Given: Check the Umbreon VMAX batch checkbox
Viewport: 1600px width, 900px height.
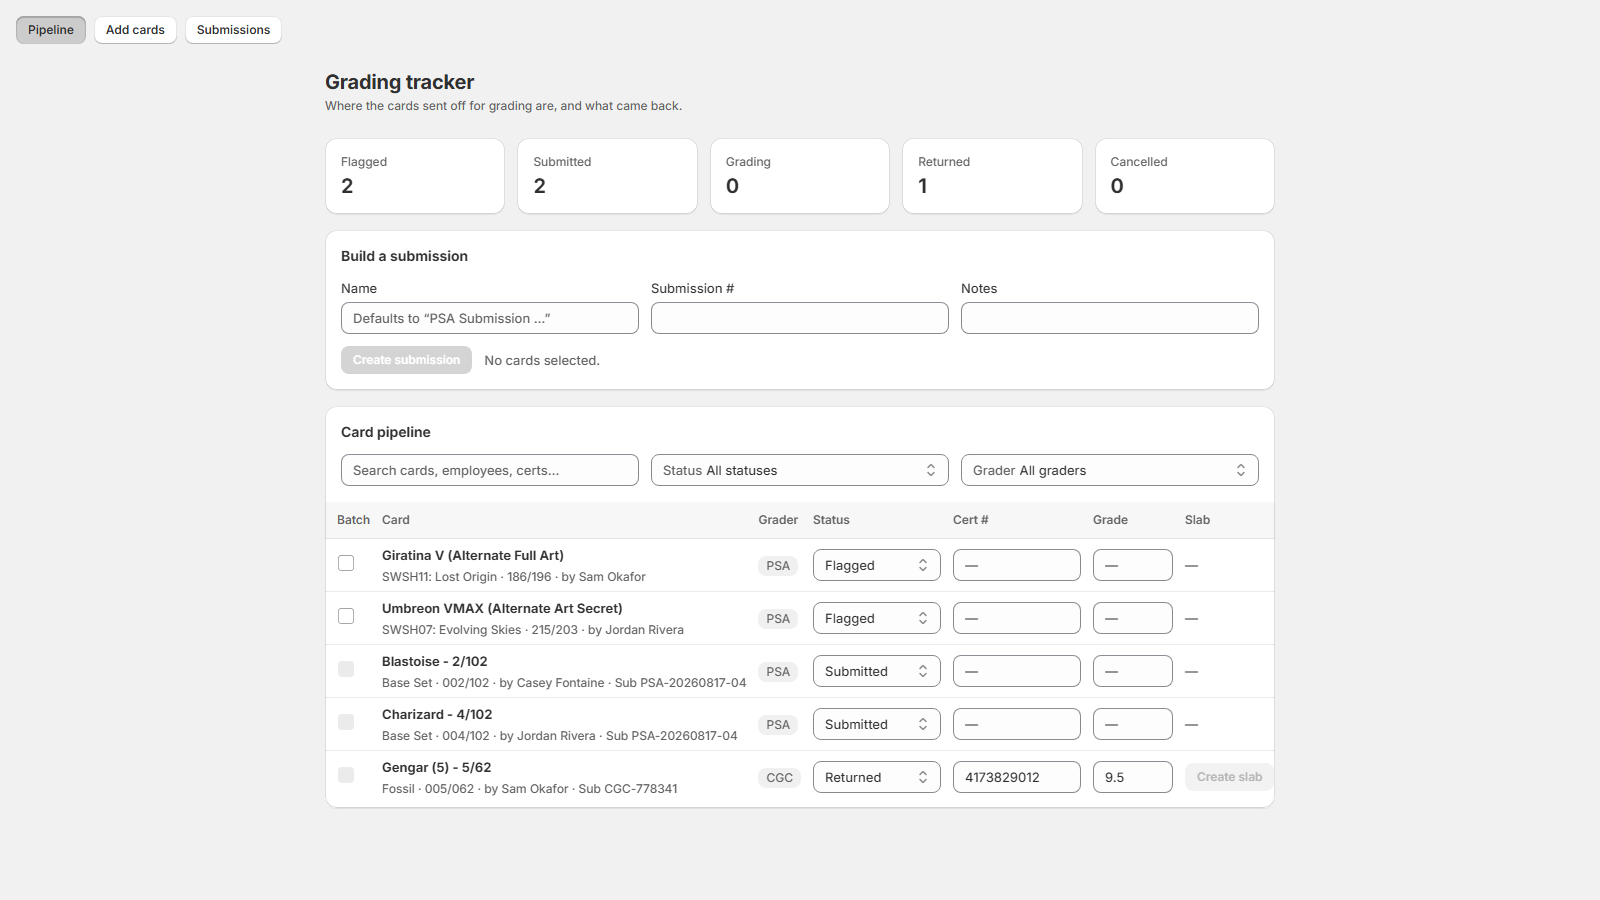Looking at the screenshot, I should point(346,616).
